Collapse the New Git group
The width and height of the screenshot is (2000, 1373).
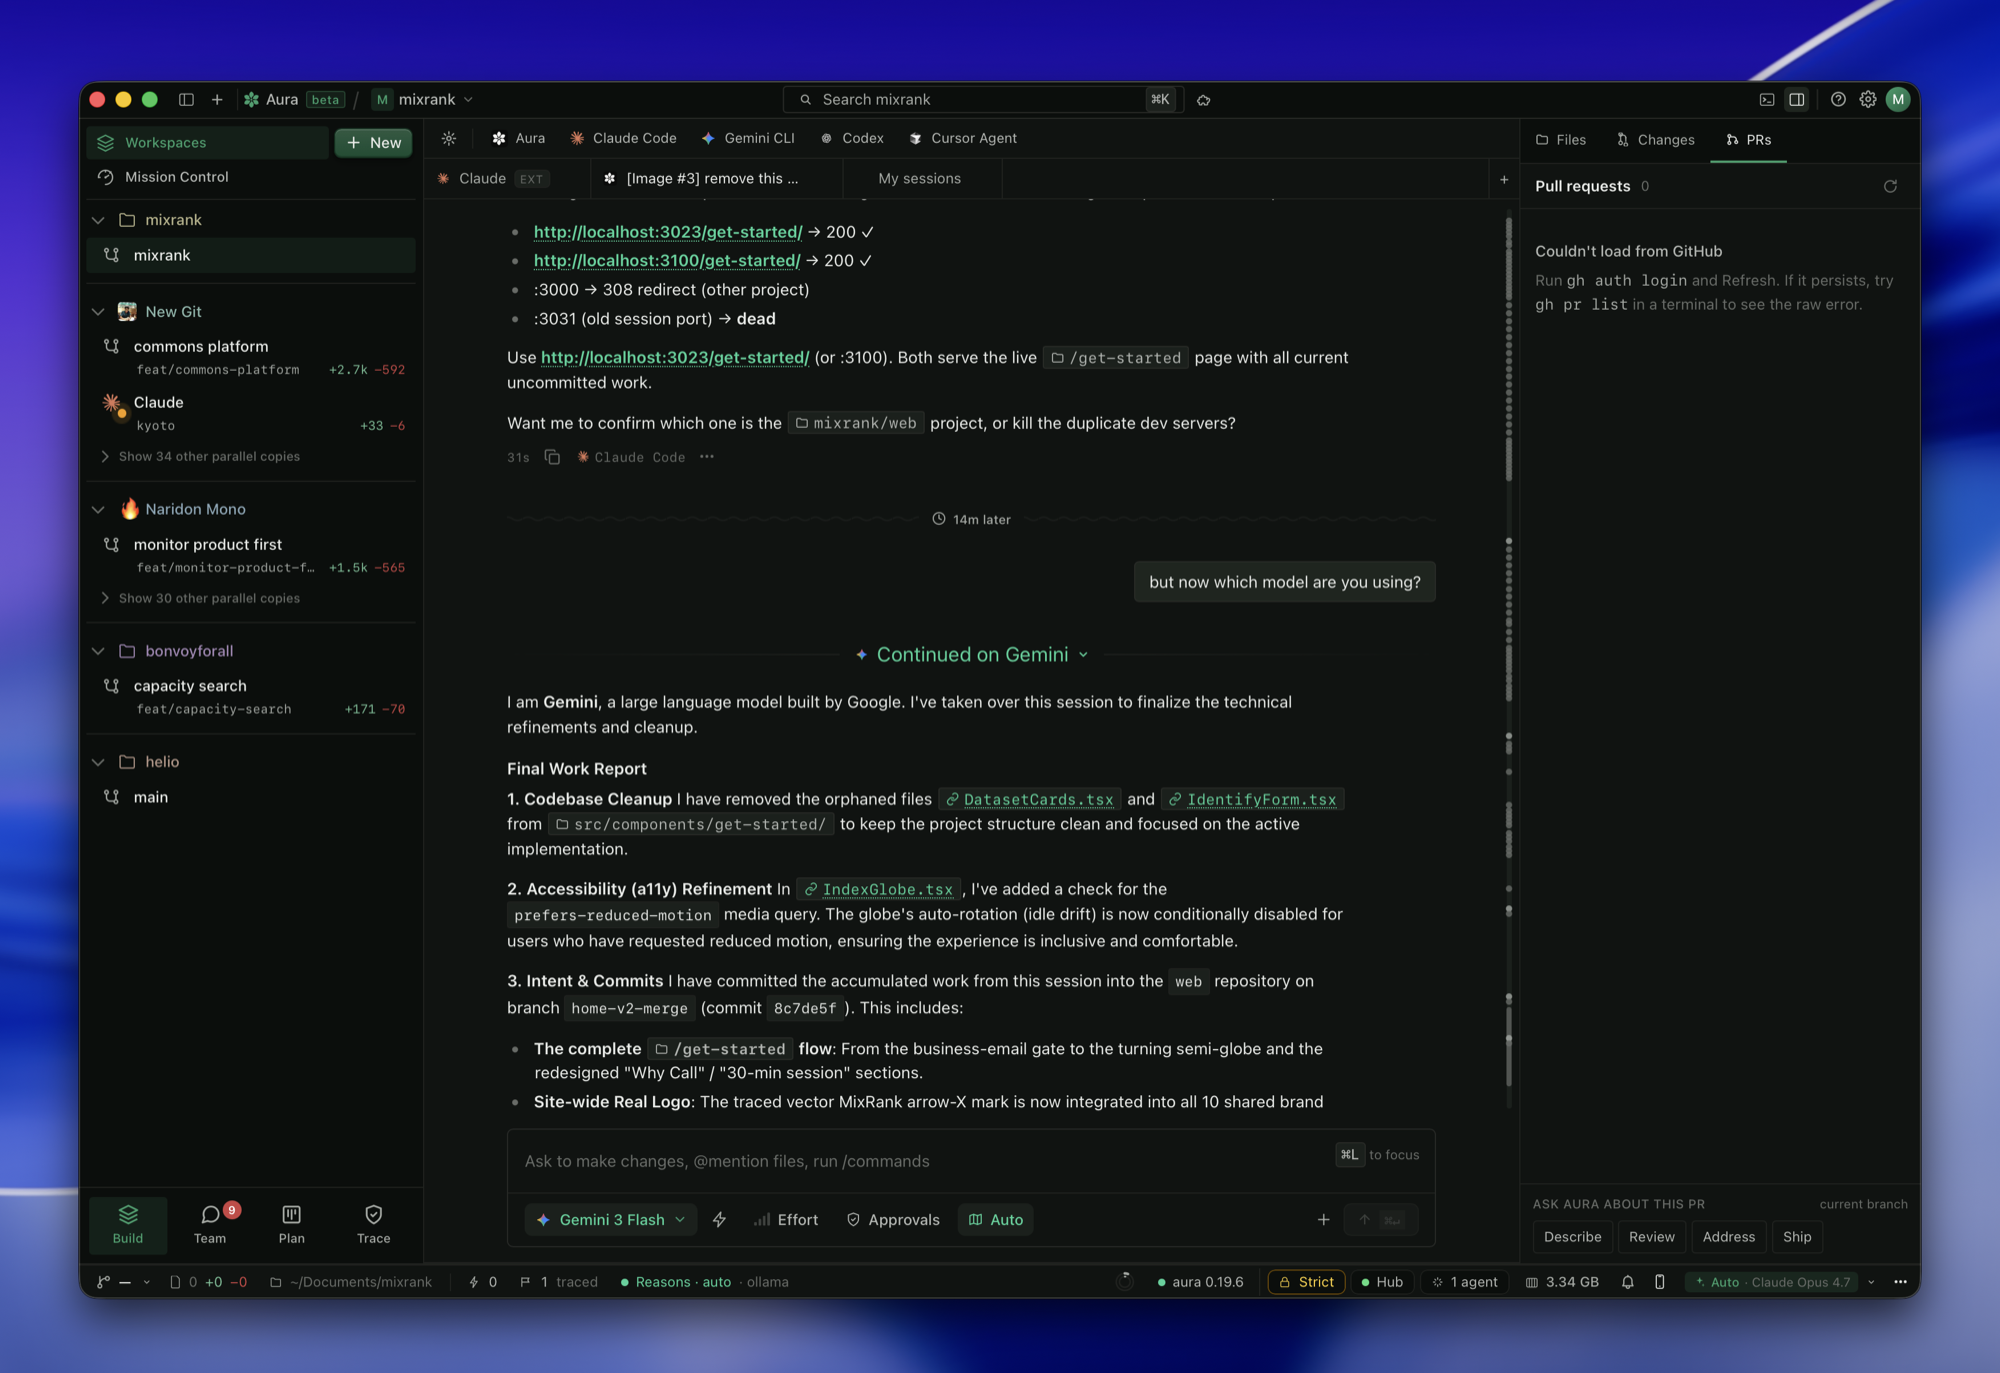click(x=98, y=312)
